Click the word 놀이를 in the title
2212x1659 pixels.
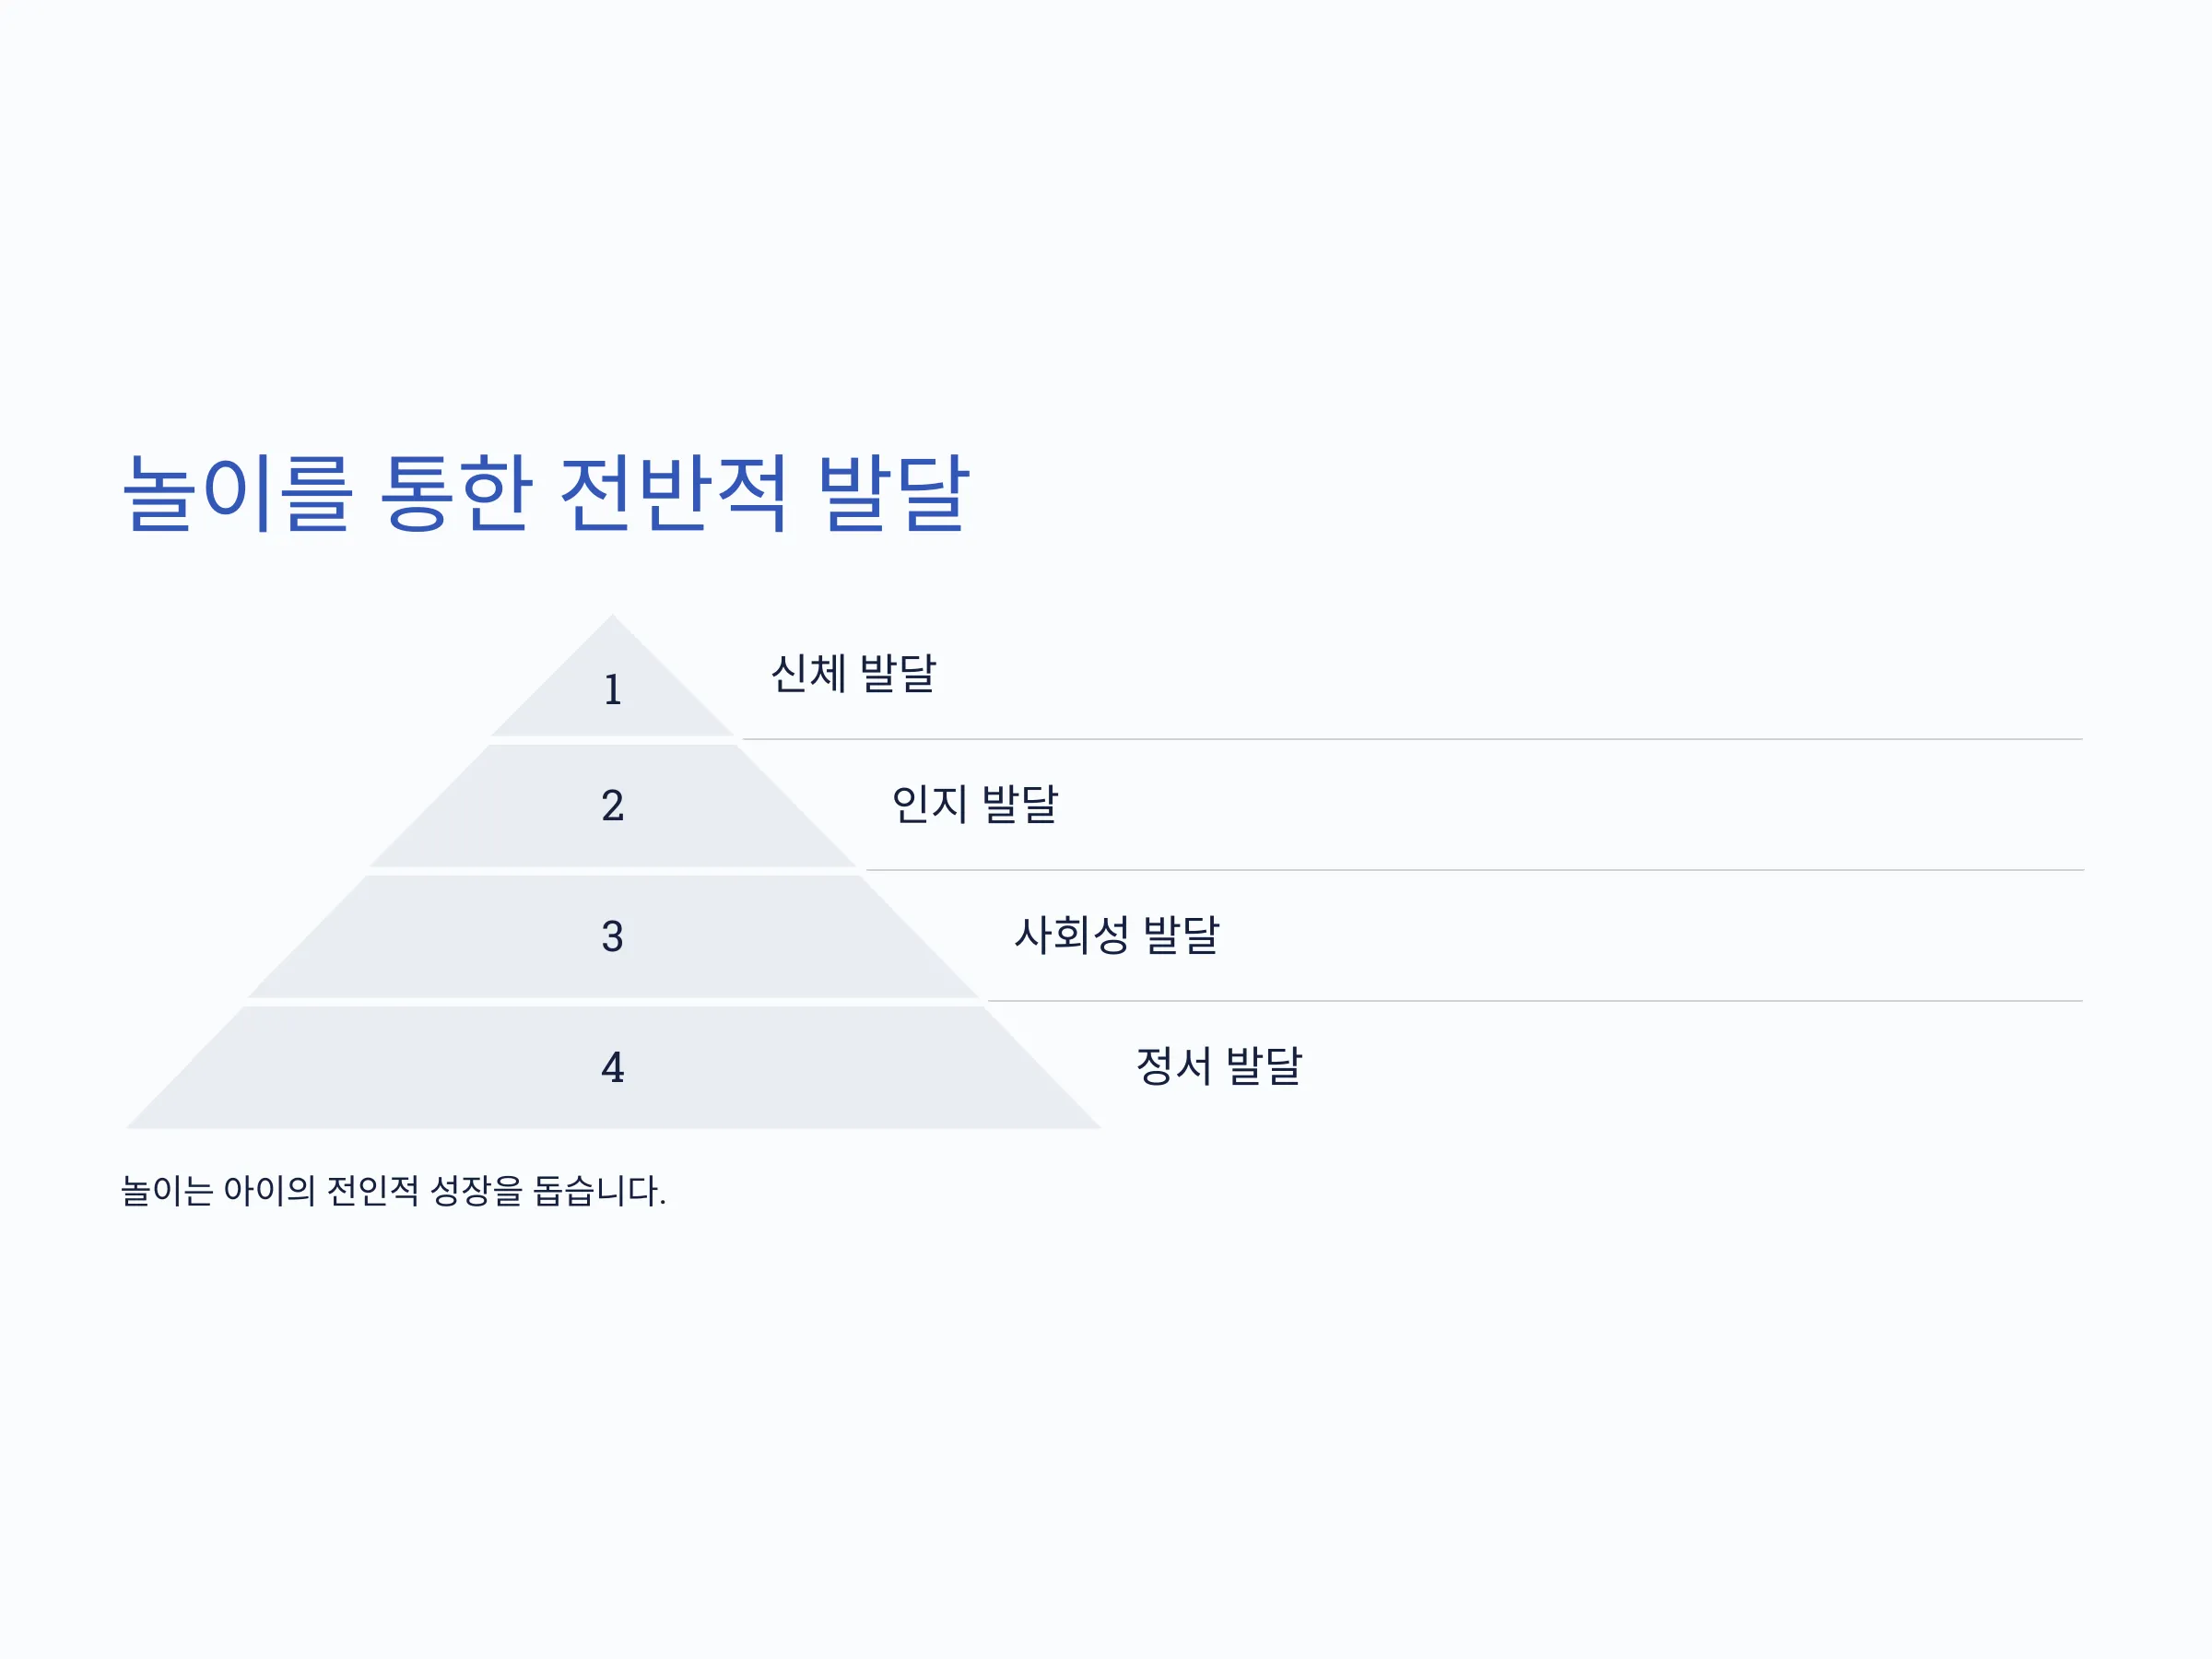point(238,492)
